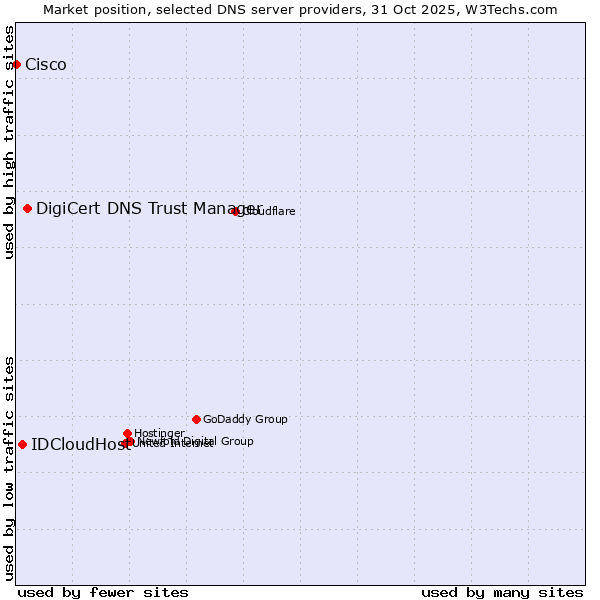Click the GoDaddy Group label

pyautogui.click(x=245, y=419)
